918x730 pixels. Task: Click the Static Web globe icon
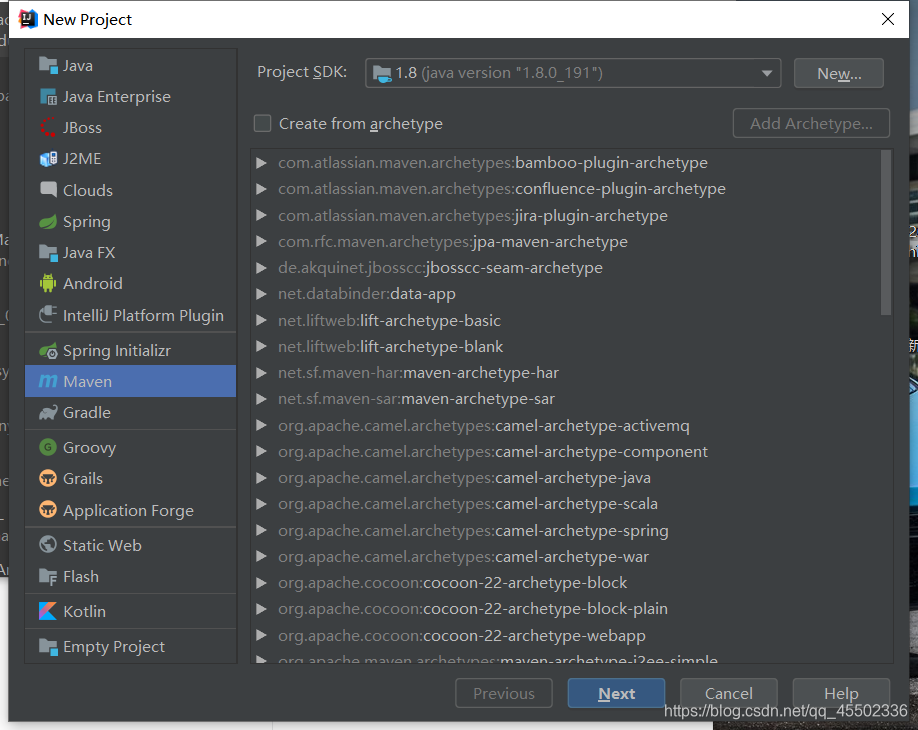[48, 544]
